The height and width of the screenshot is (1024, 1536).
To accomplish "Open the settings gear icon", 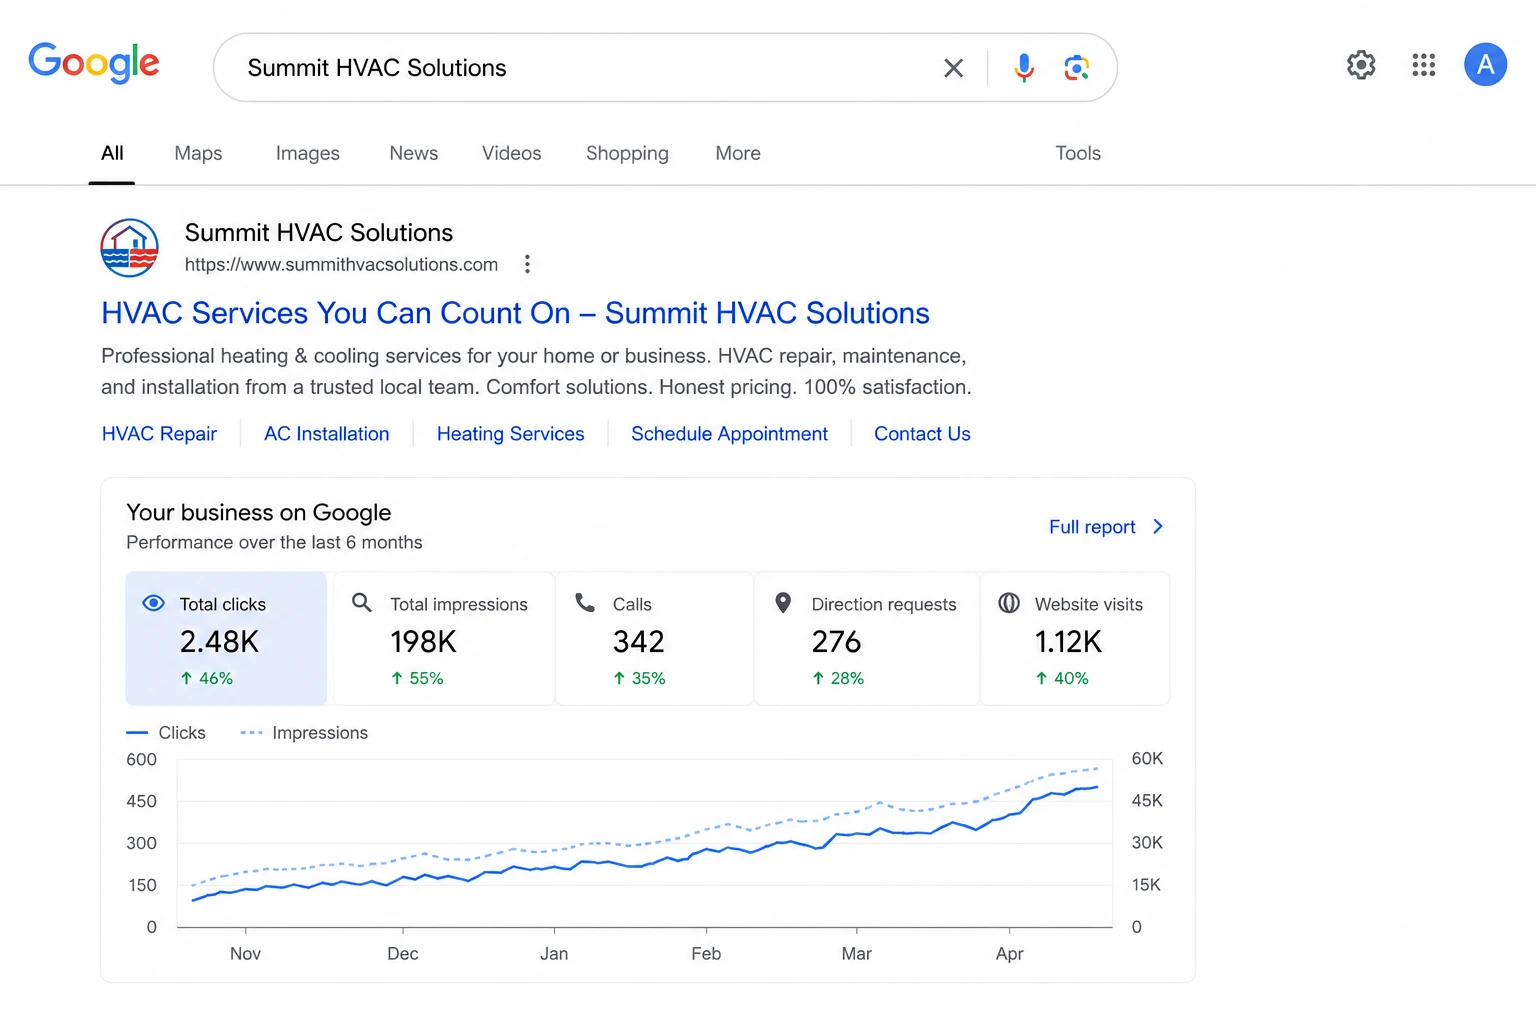I will 1361,65.
